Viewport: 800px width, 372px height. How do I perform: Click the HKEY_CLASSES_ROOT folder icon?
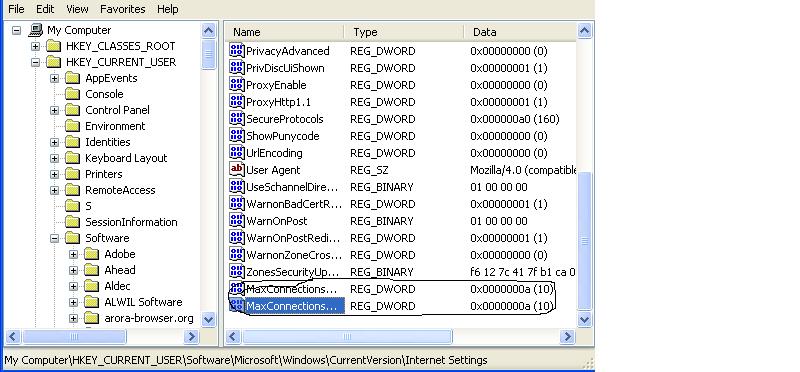coord(54,46)
